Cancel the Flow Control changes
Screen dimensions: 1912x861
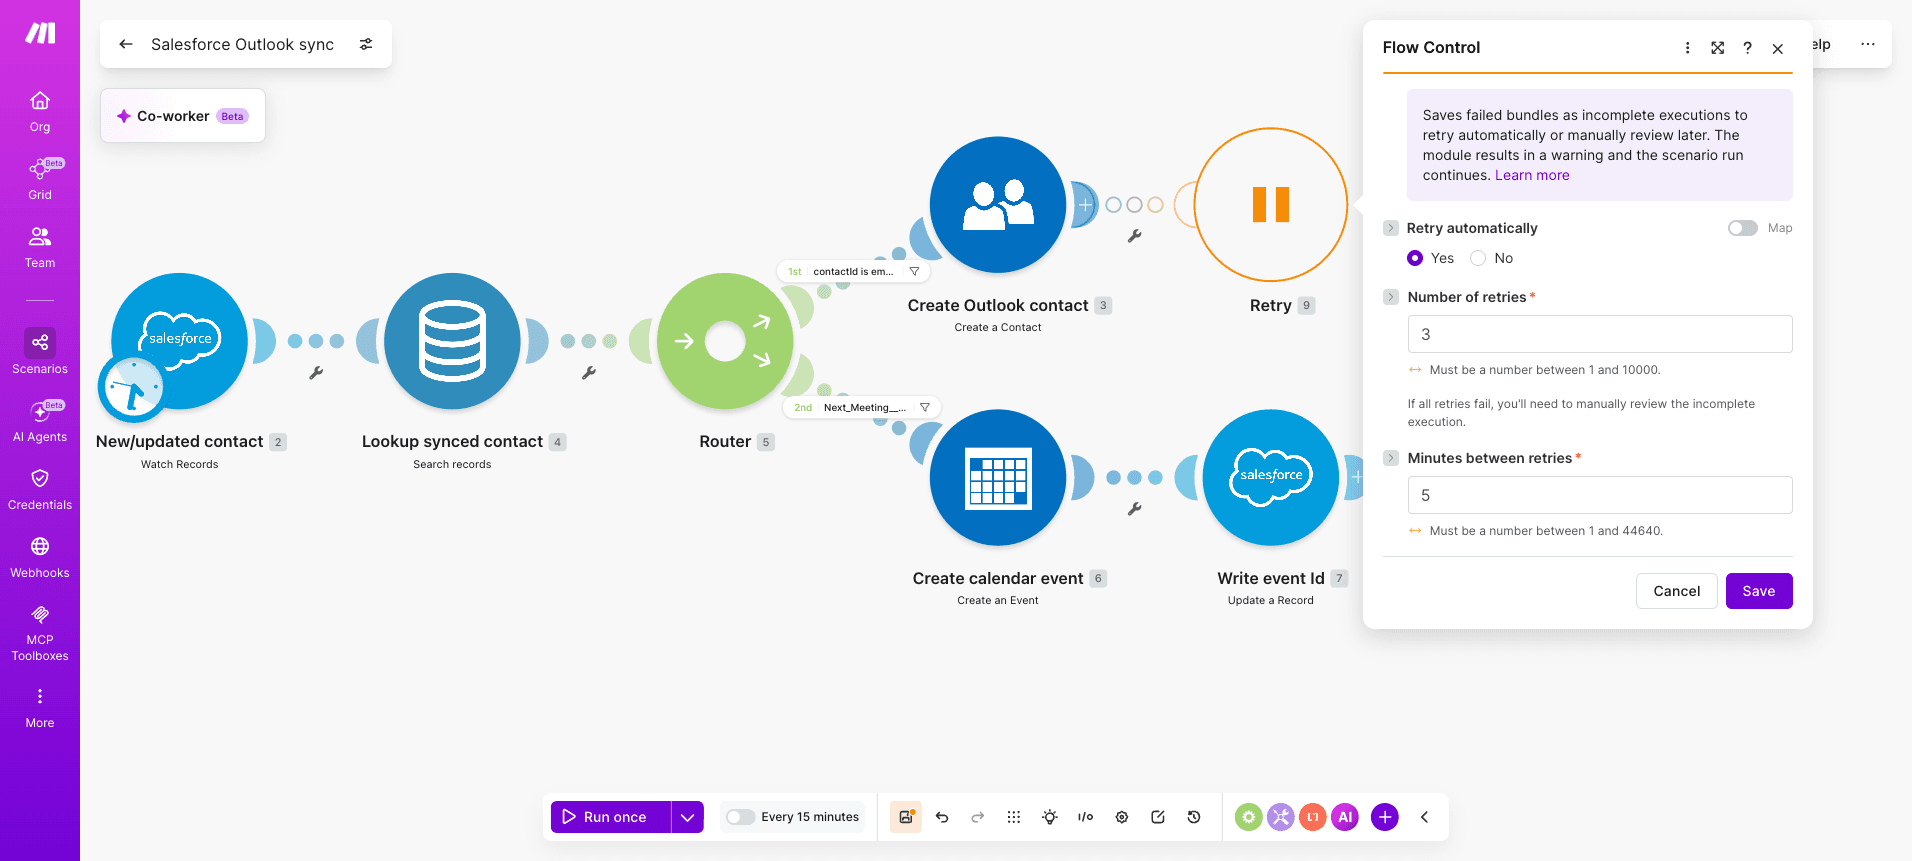(x=1677, y=591)
